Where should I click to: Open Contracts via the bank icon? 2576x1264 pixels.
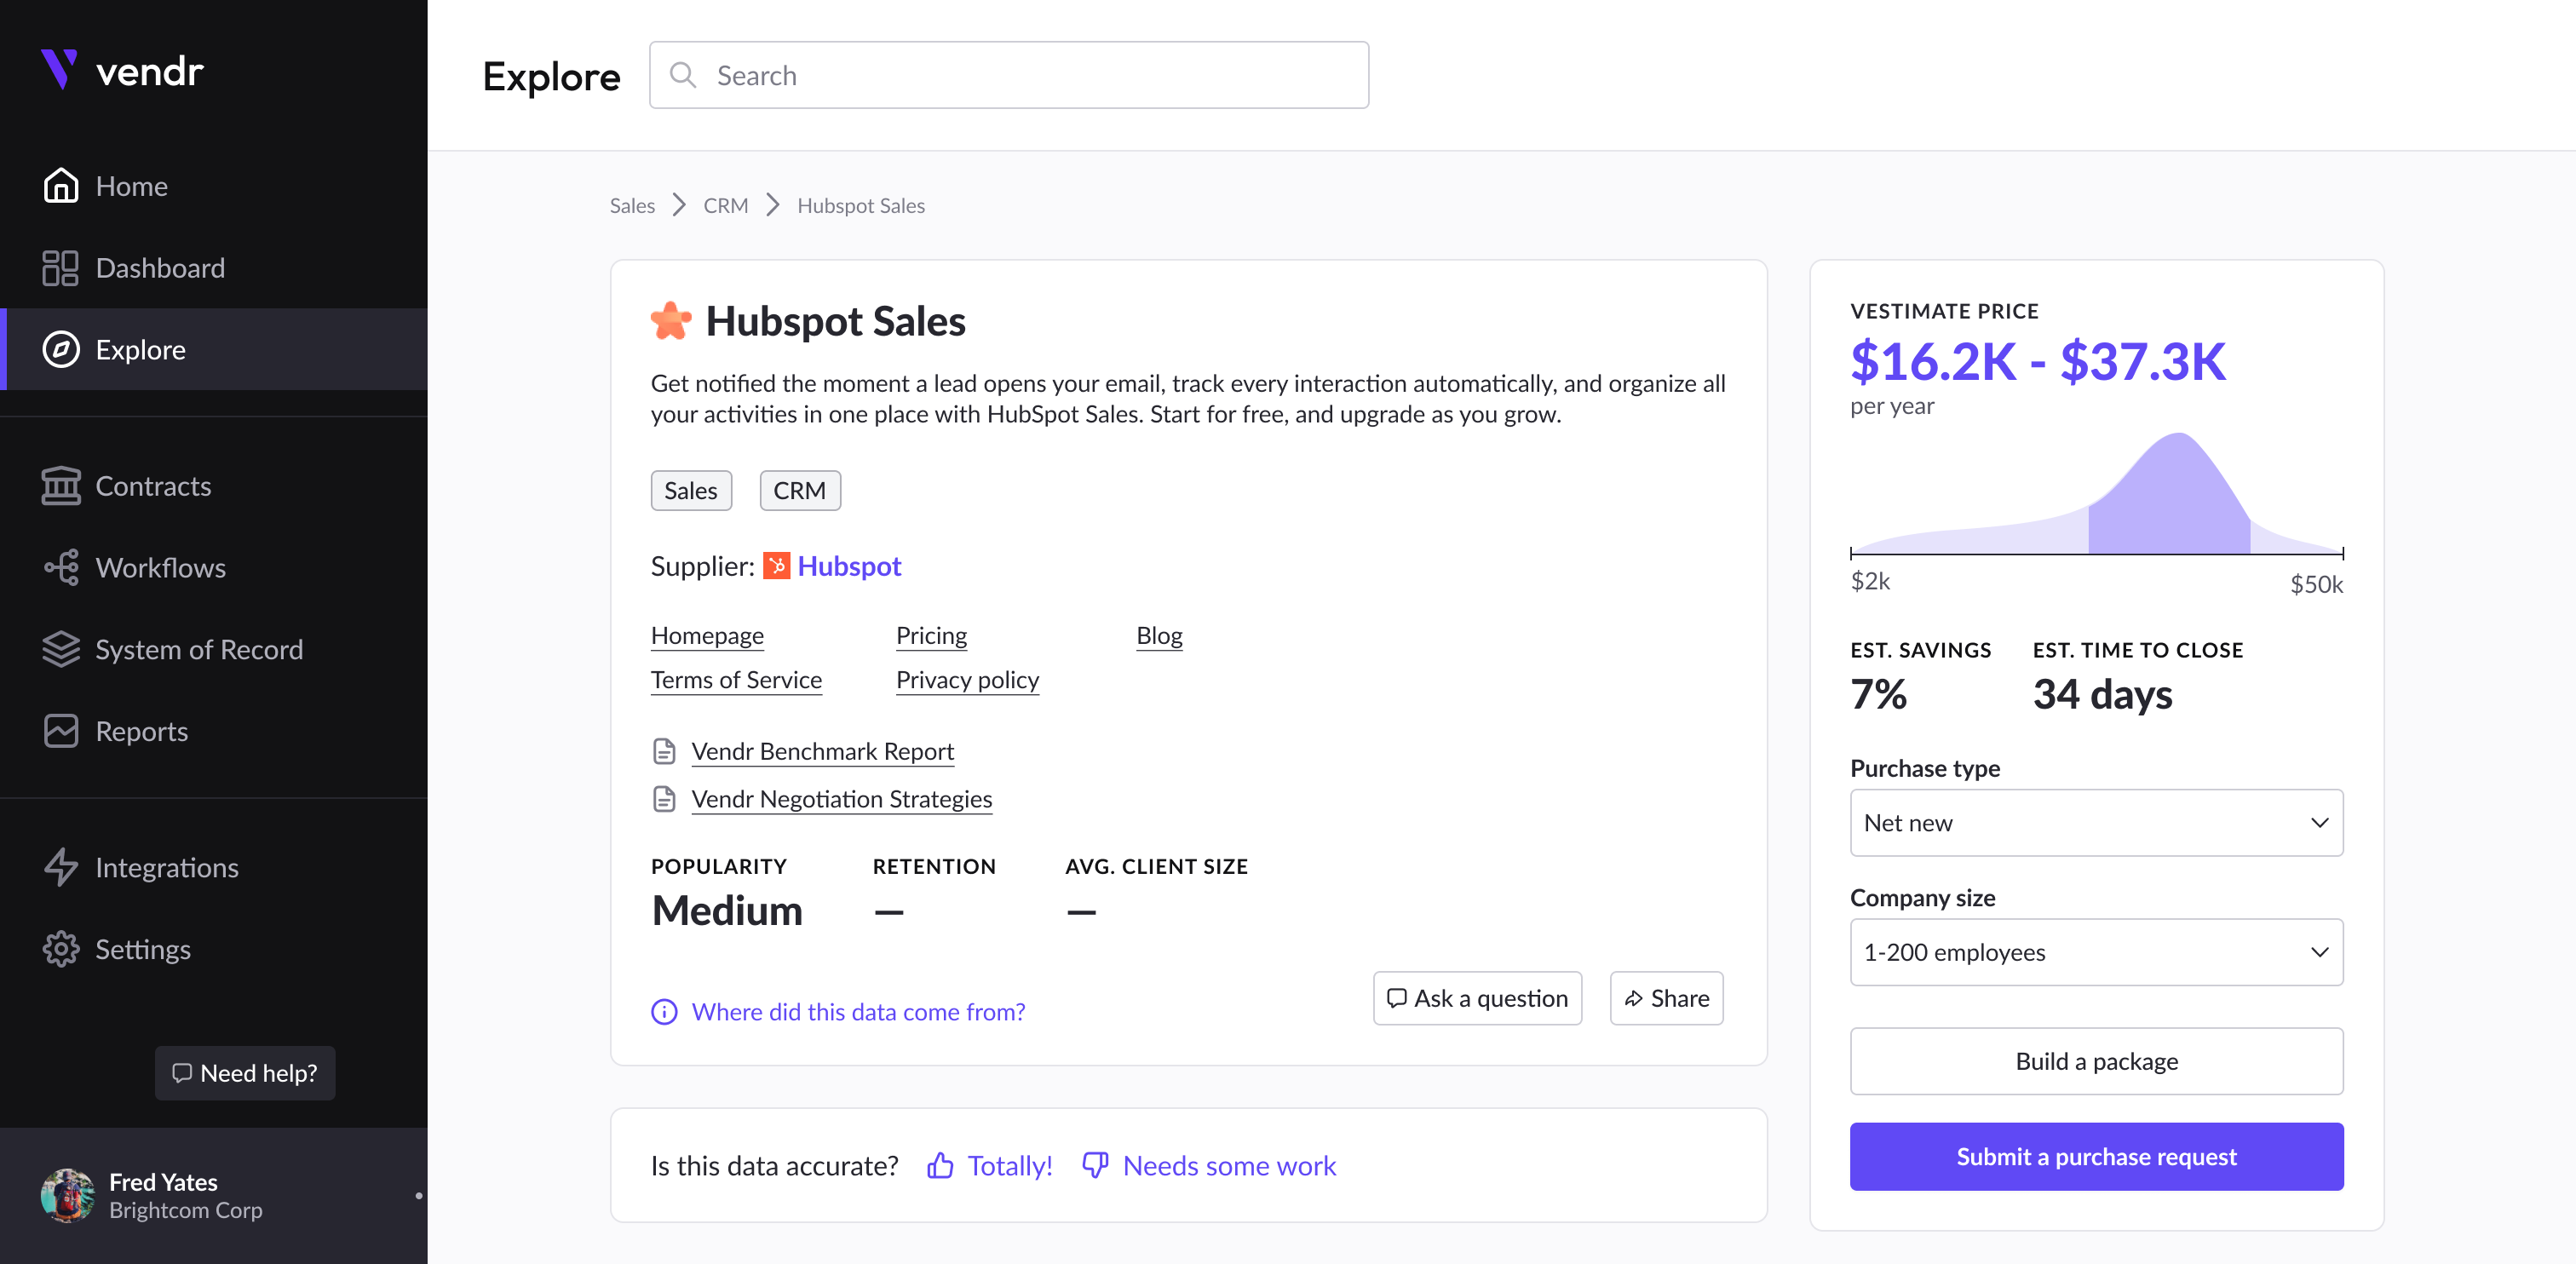point(61,486)
